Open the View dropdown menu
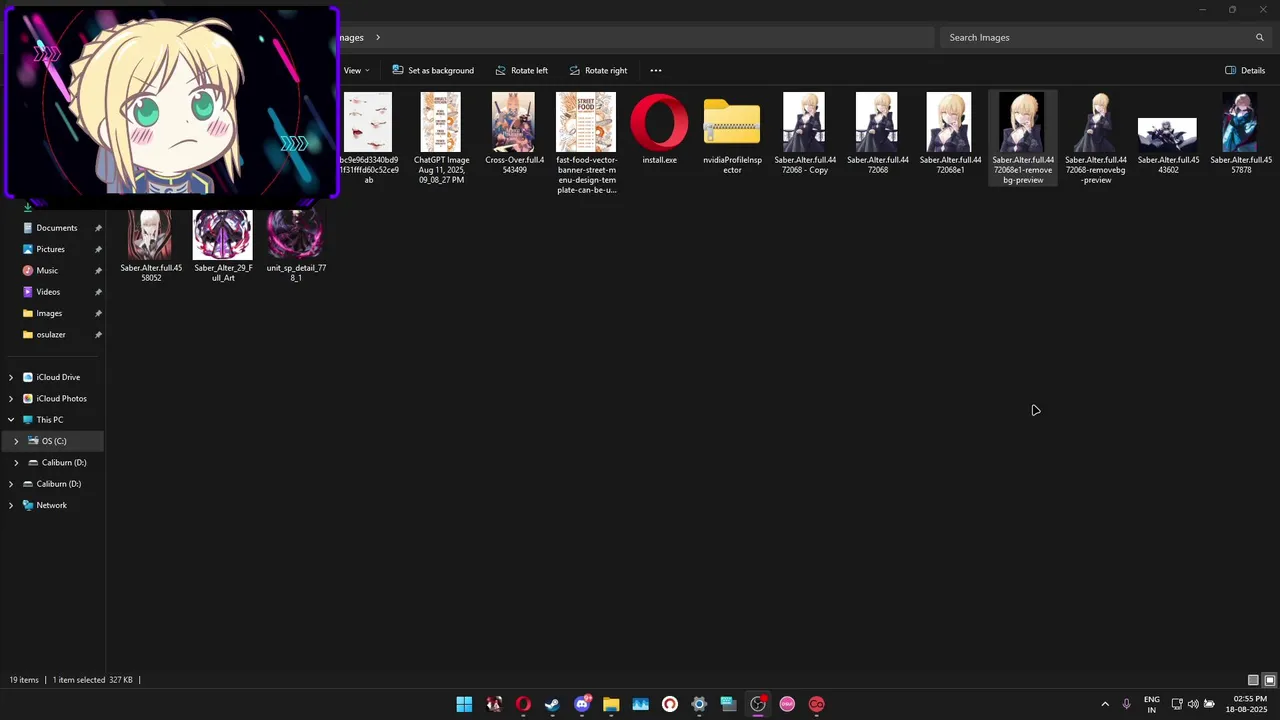The image size is (1280, 720). click(x=357, y=70)
